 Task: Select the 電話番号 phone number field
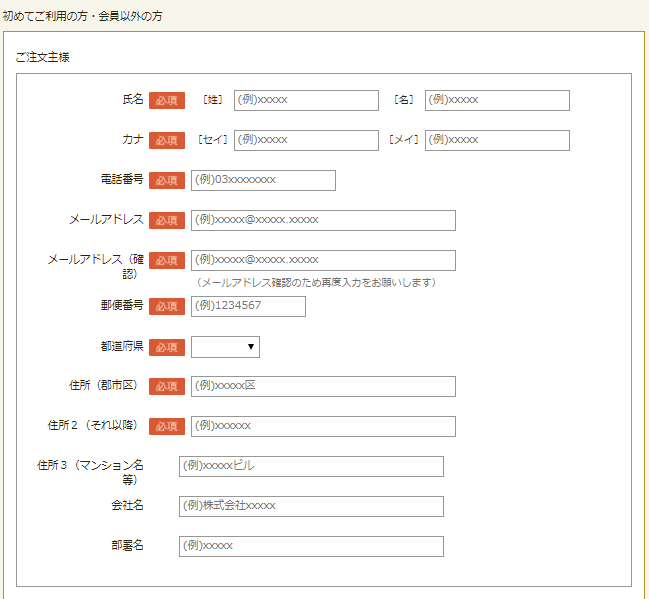(x=263, y=180)
